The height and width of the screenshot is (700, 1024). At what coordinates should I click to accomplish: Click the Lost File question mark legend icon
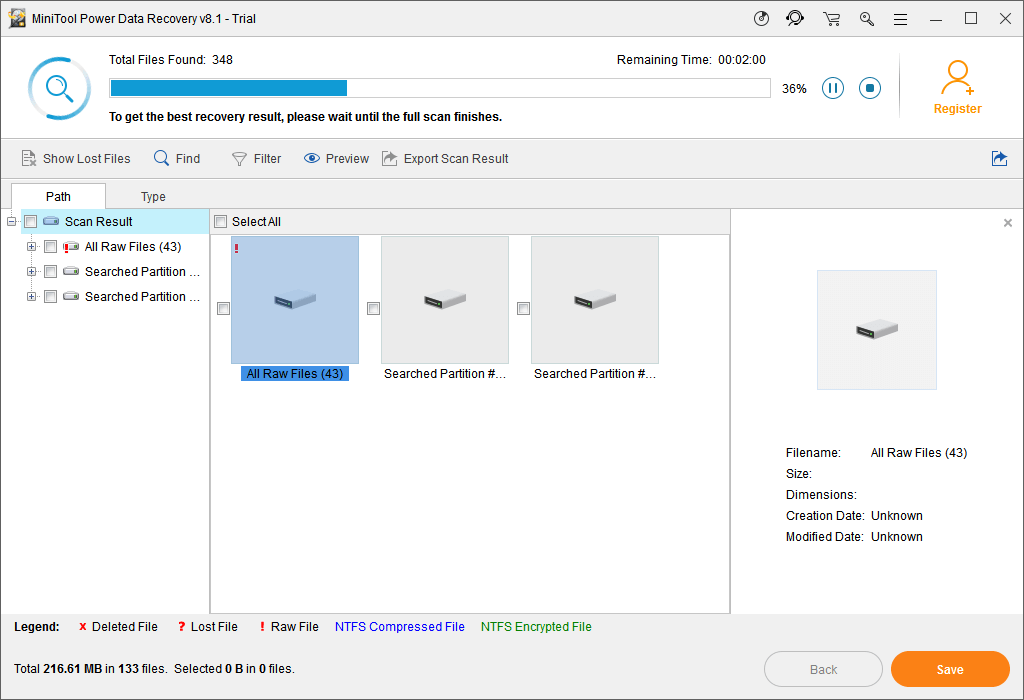(x=182, y=627)
